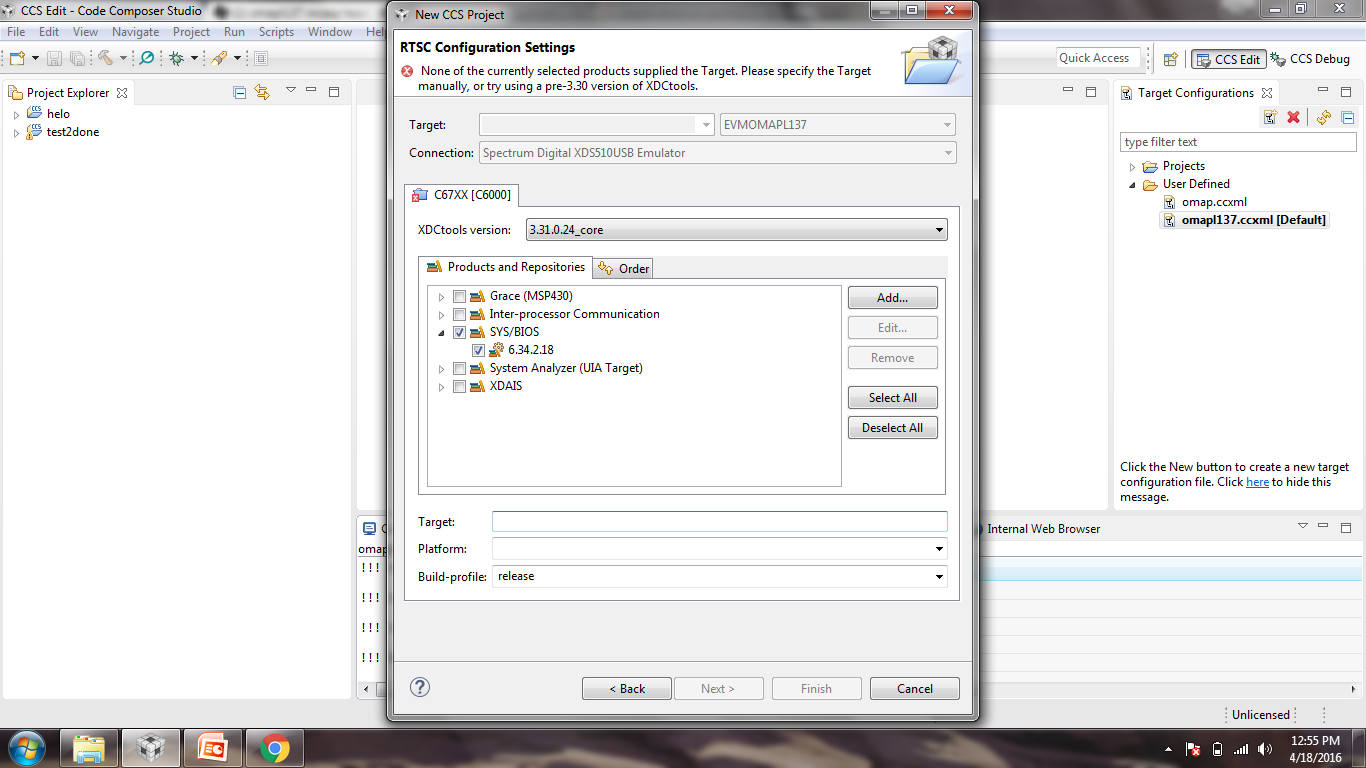Open Scripts menu
This screenshot has width=1366, height=768.
click(276, 32)
